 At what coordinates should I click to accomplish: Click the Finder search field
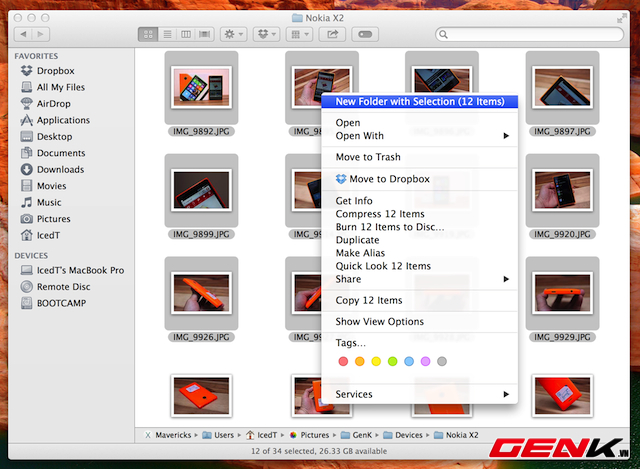click(529, 34)
